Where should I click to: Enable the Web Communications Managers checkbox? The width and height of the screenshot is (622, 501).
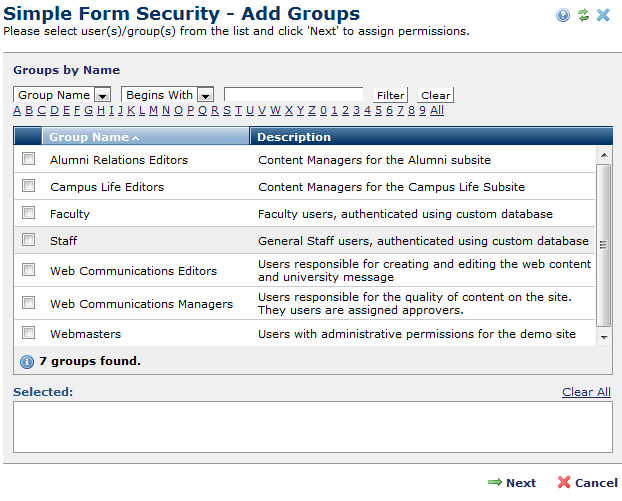click(29, 303)
